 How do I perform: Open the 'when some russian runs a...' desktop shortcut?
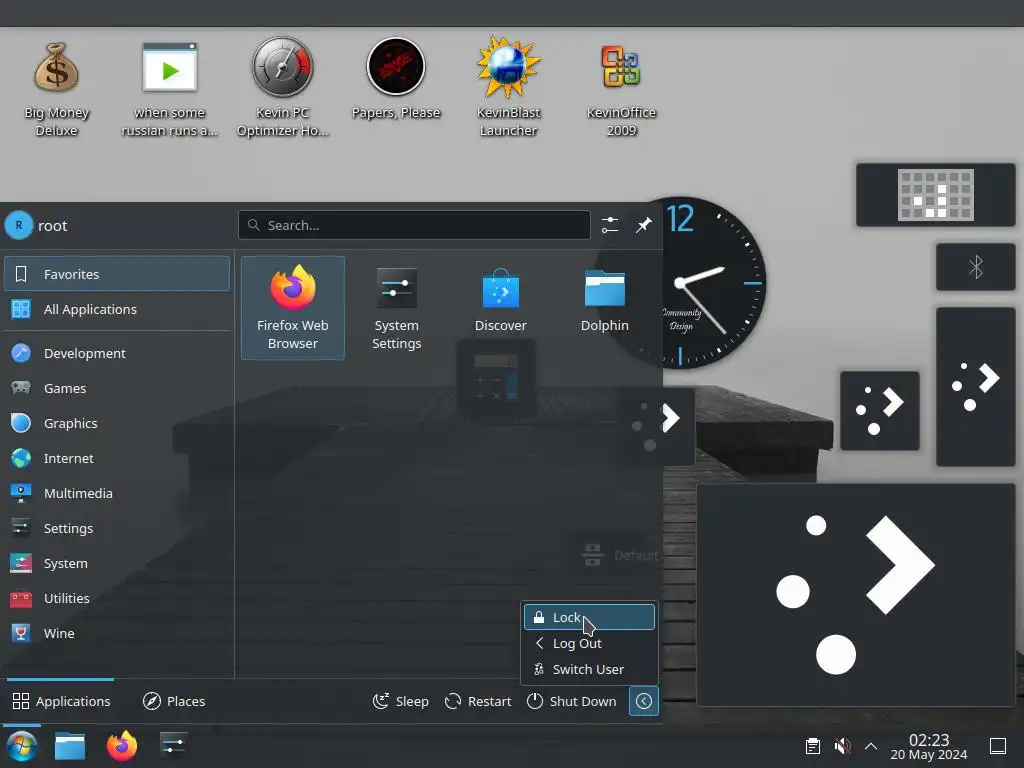click(x=169, y=89)
